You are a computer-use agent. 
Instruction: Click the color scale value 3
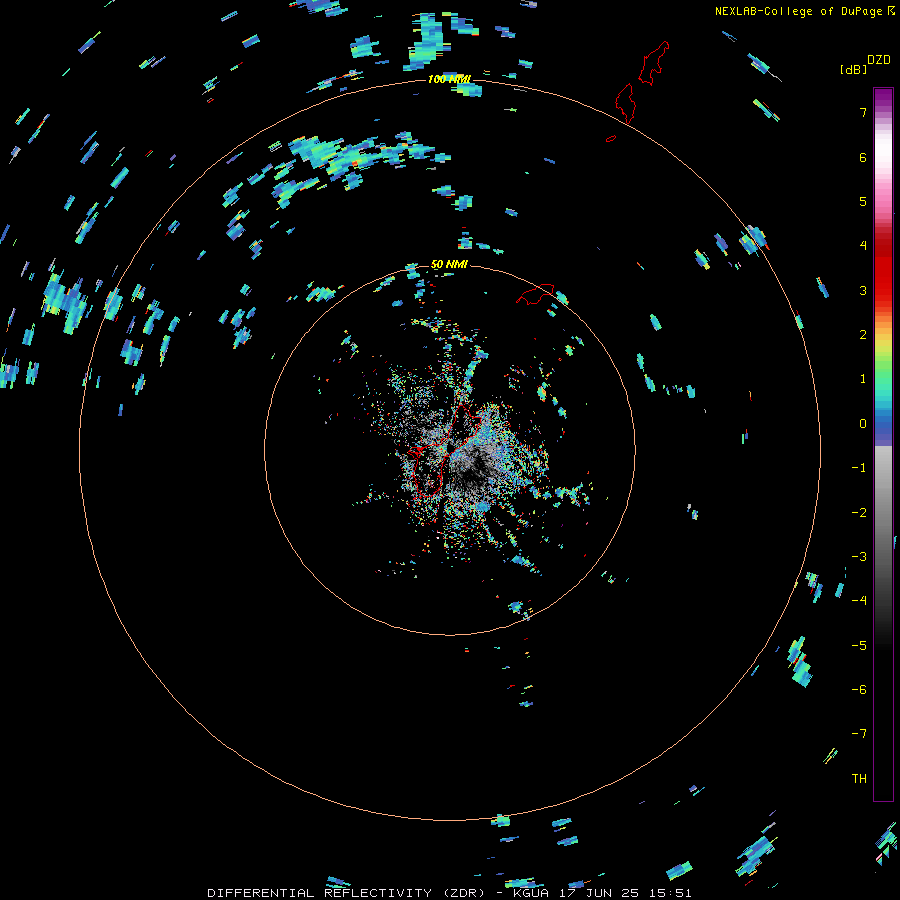point(863,290)
